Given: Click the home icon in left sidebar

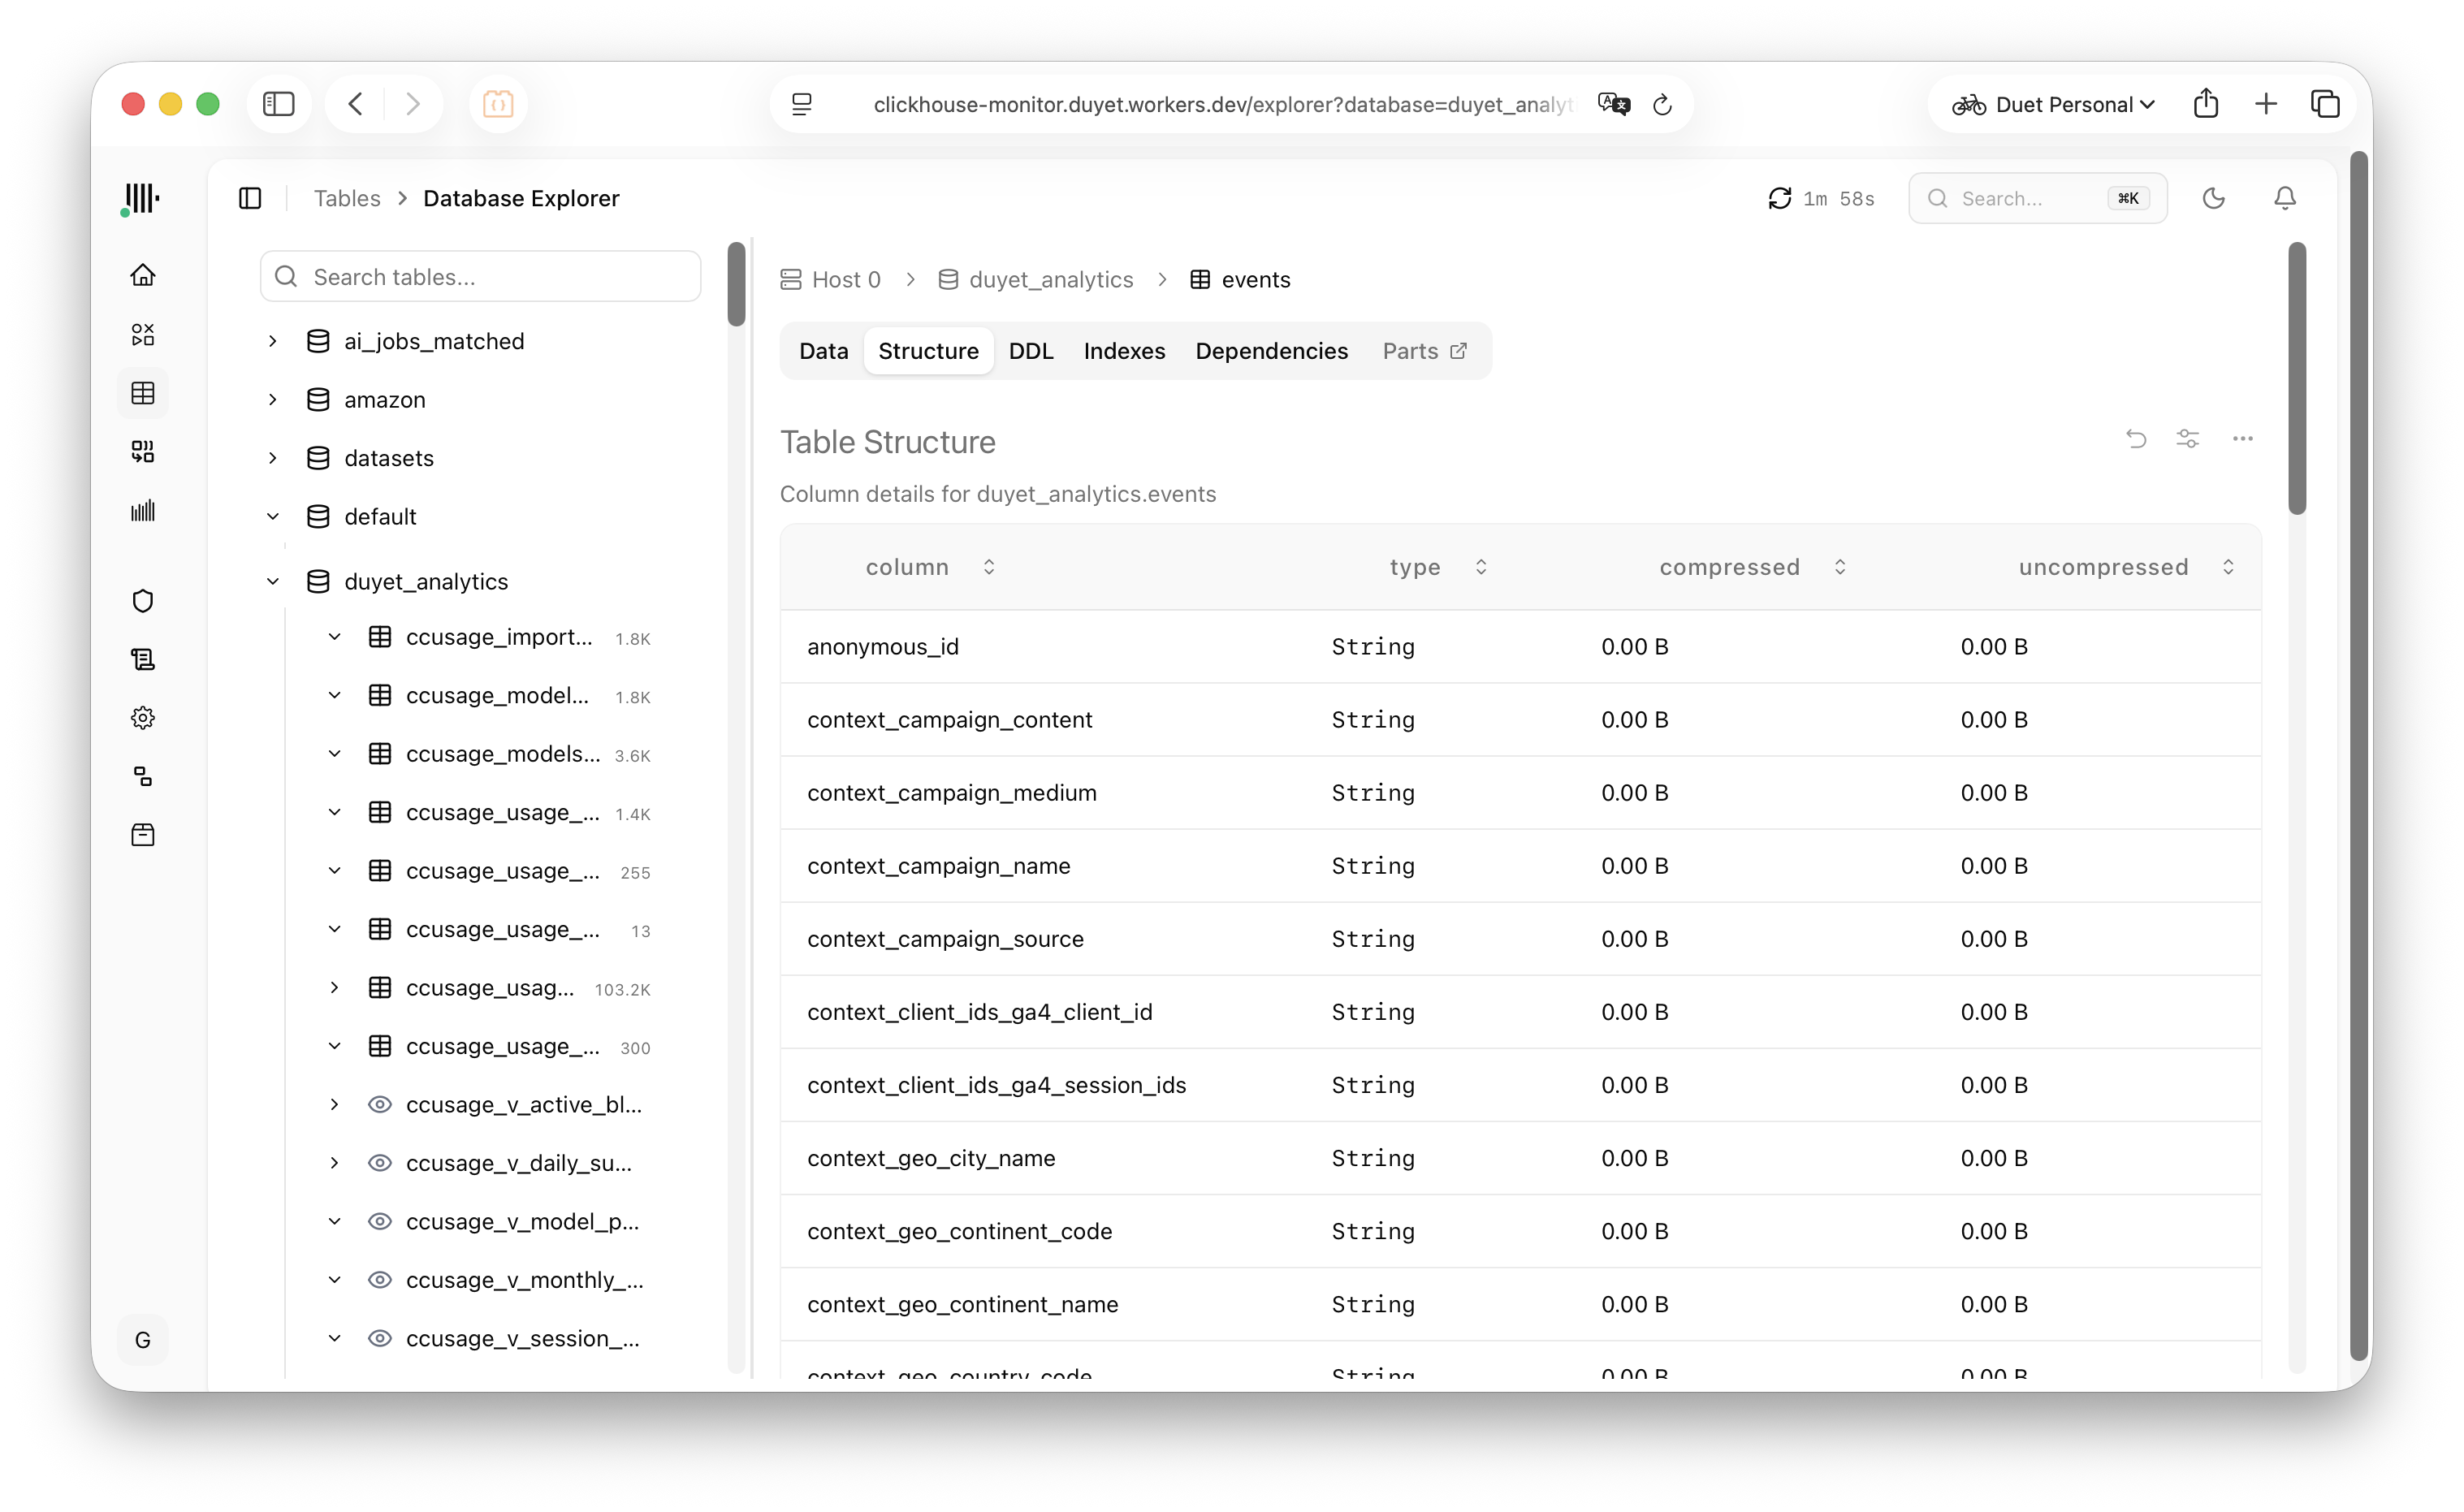Looking at the screenshot, I should click(x=143, y=275).
